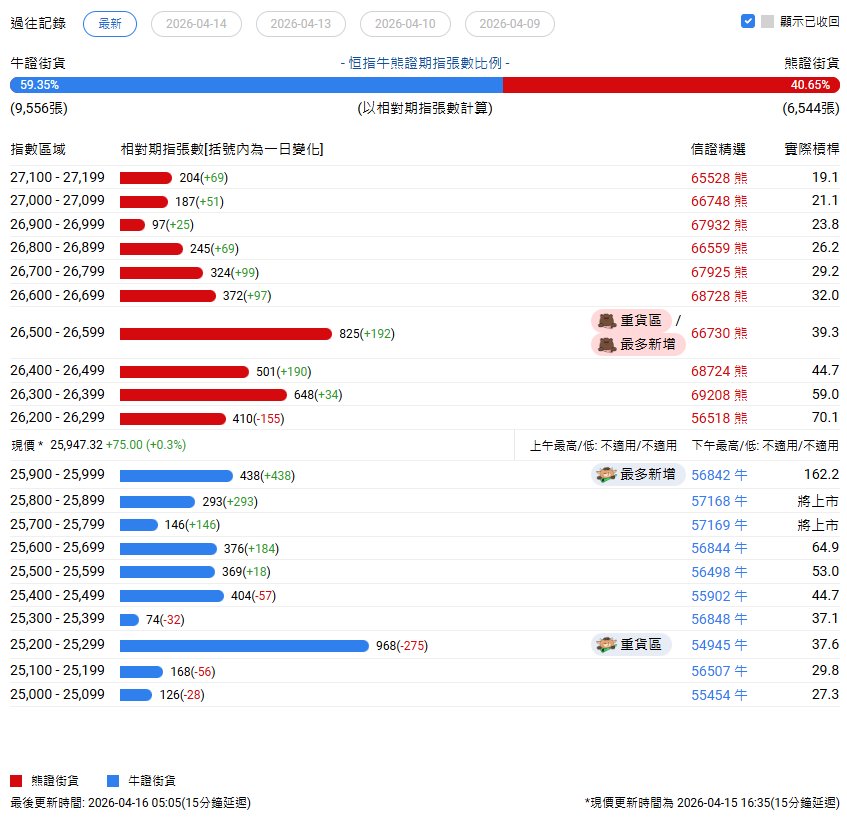The image size is (847, 817).
Task: Click the red bar for 26,500 - 26,599
Action: tap(226, 334)
